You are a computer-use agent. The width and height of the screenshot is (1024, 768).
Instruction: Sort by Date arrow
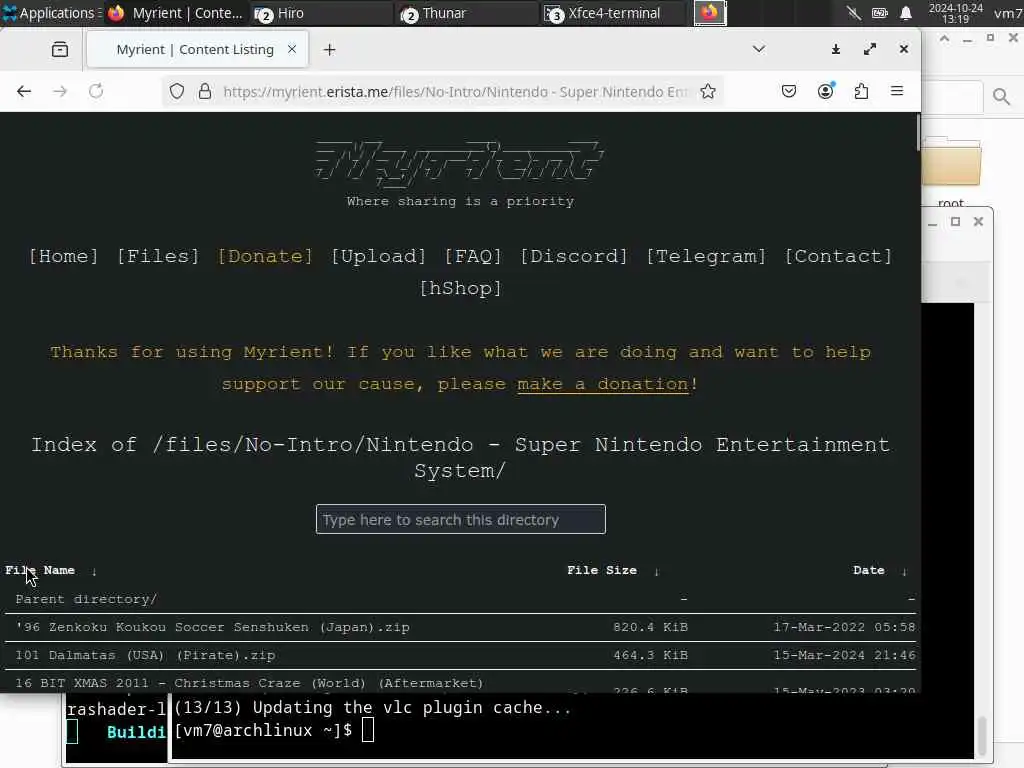click(x=904, y=571)
